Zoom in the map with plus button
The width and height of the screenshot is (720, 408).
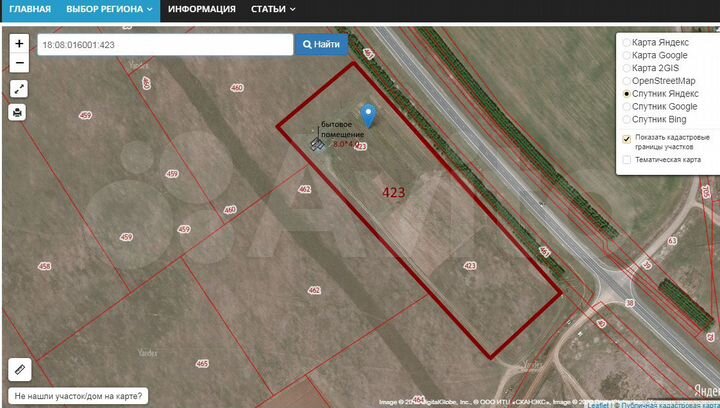pos(19,44)
